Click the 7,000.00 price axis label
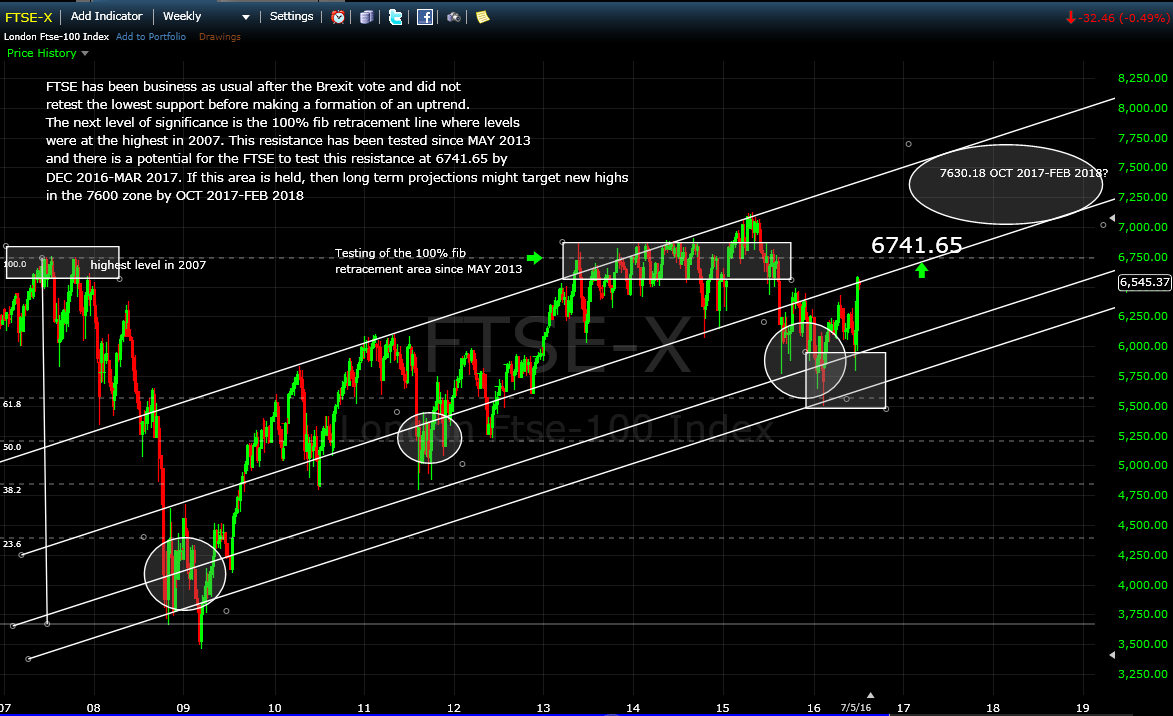The image size is (1173, 716). (x=1142, y=227)
